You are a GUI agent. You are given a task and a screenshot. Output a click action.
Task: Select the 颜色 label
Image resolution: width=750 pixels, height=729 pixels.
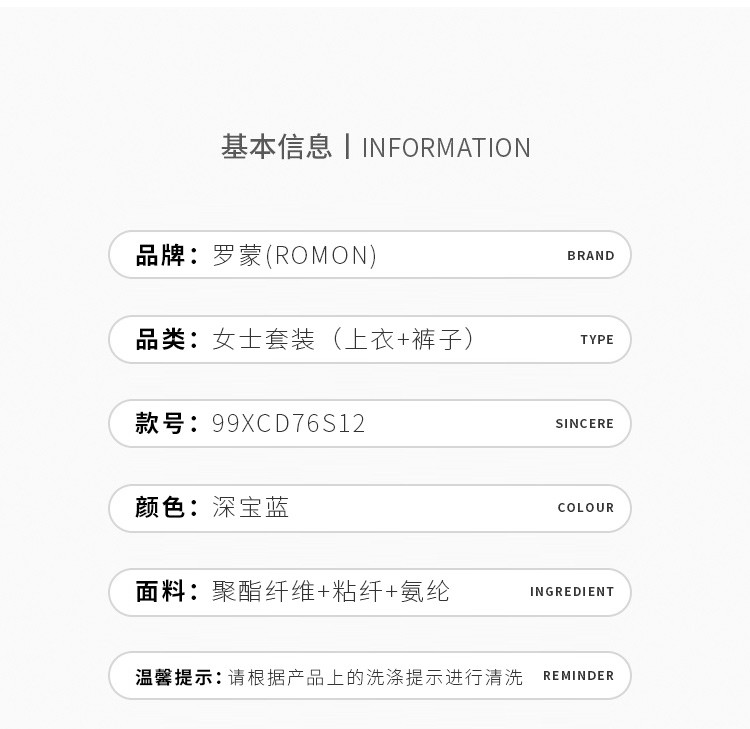pos(161,507)
